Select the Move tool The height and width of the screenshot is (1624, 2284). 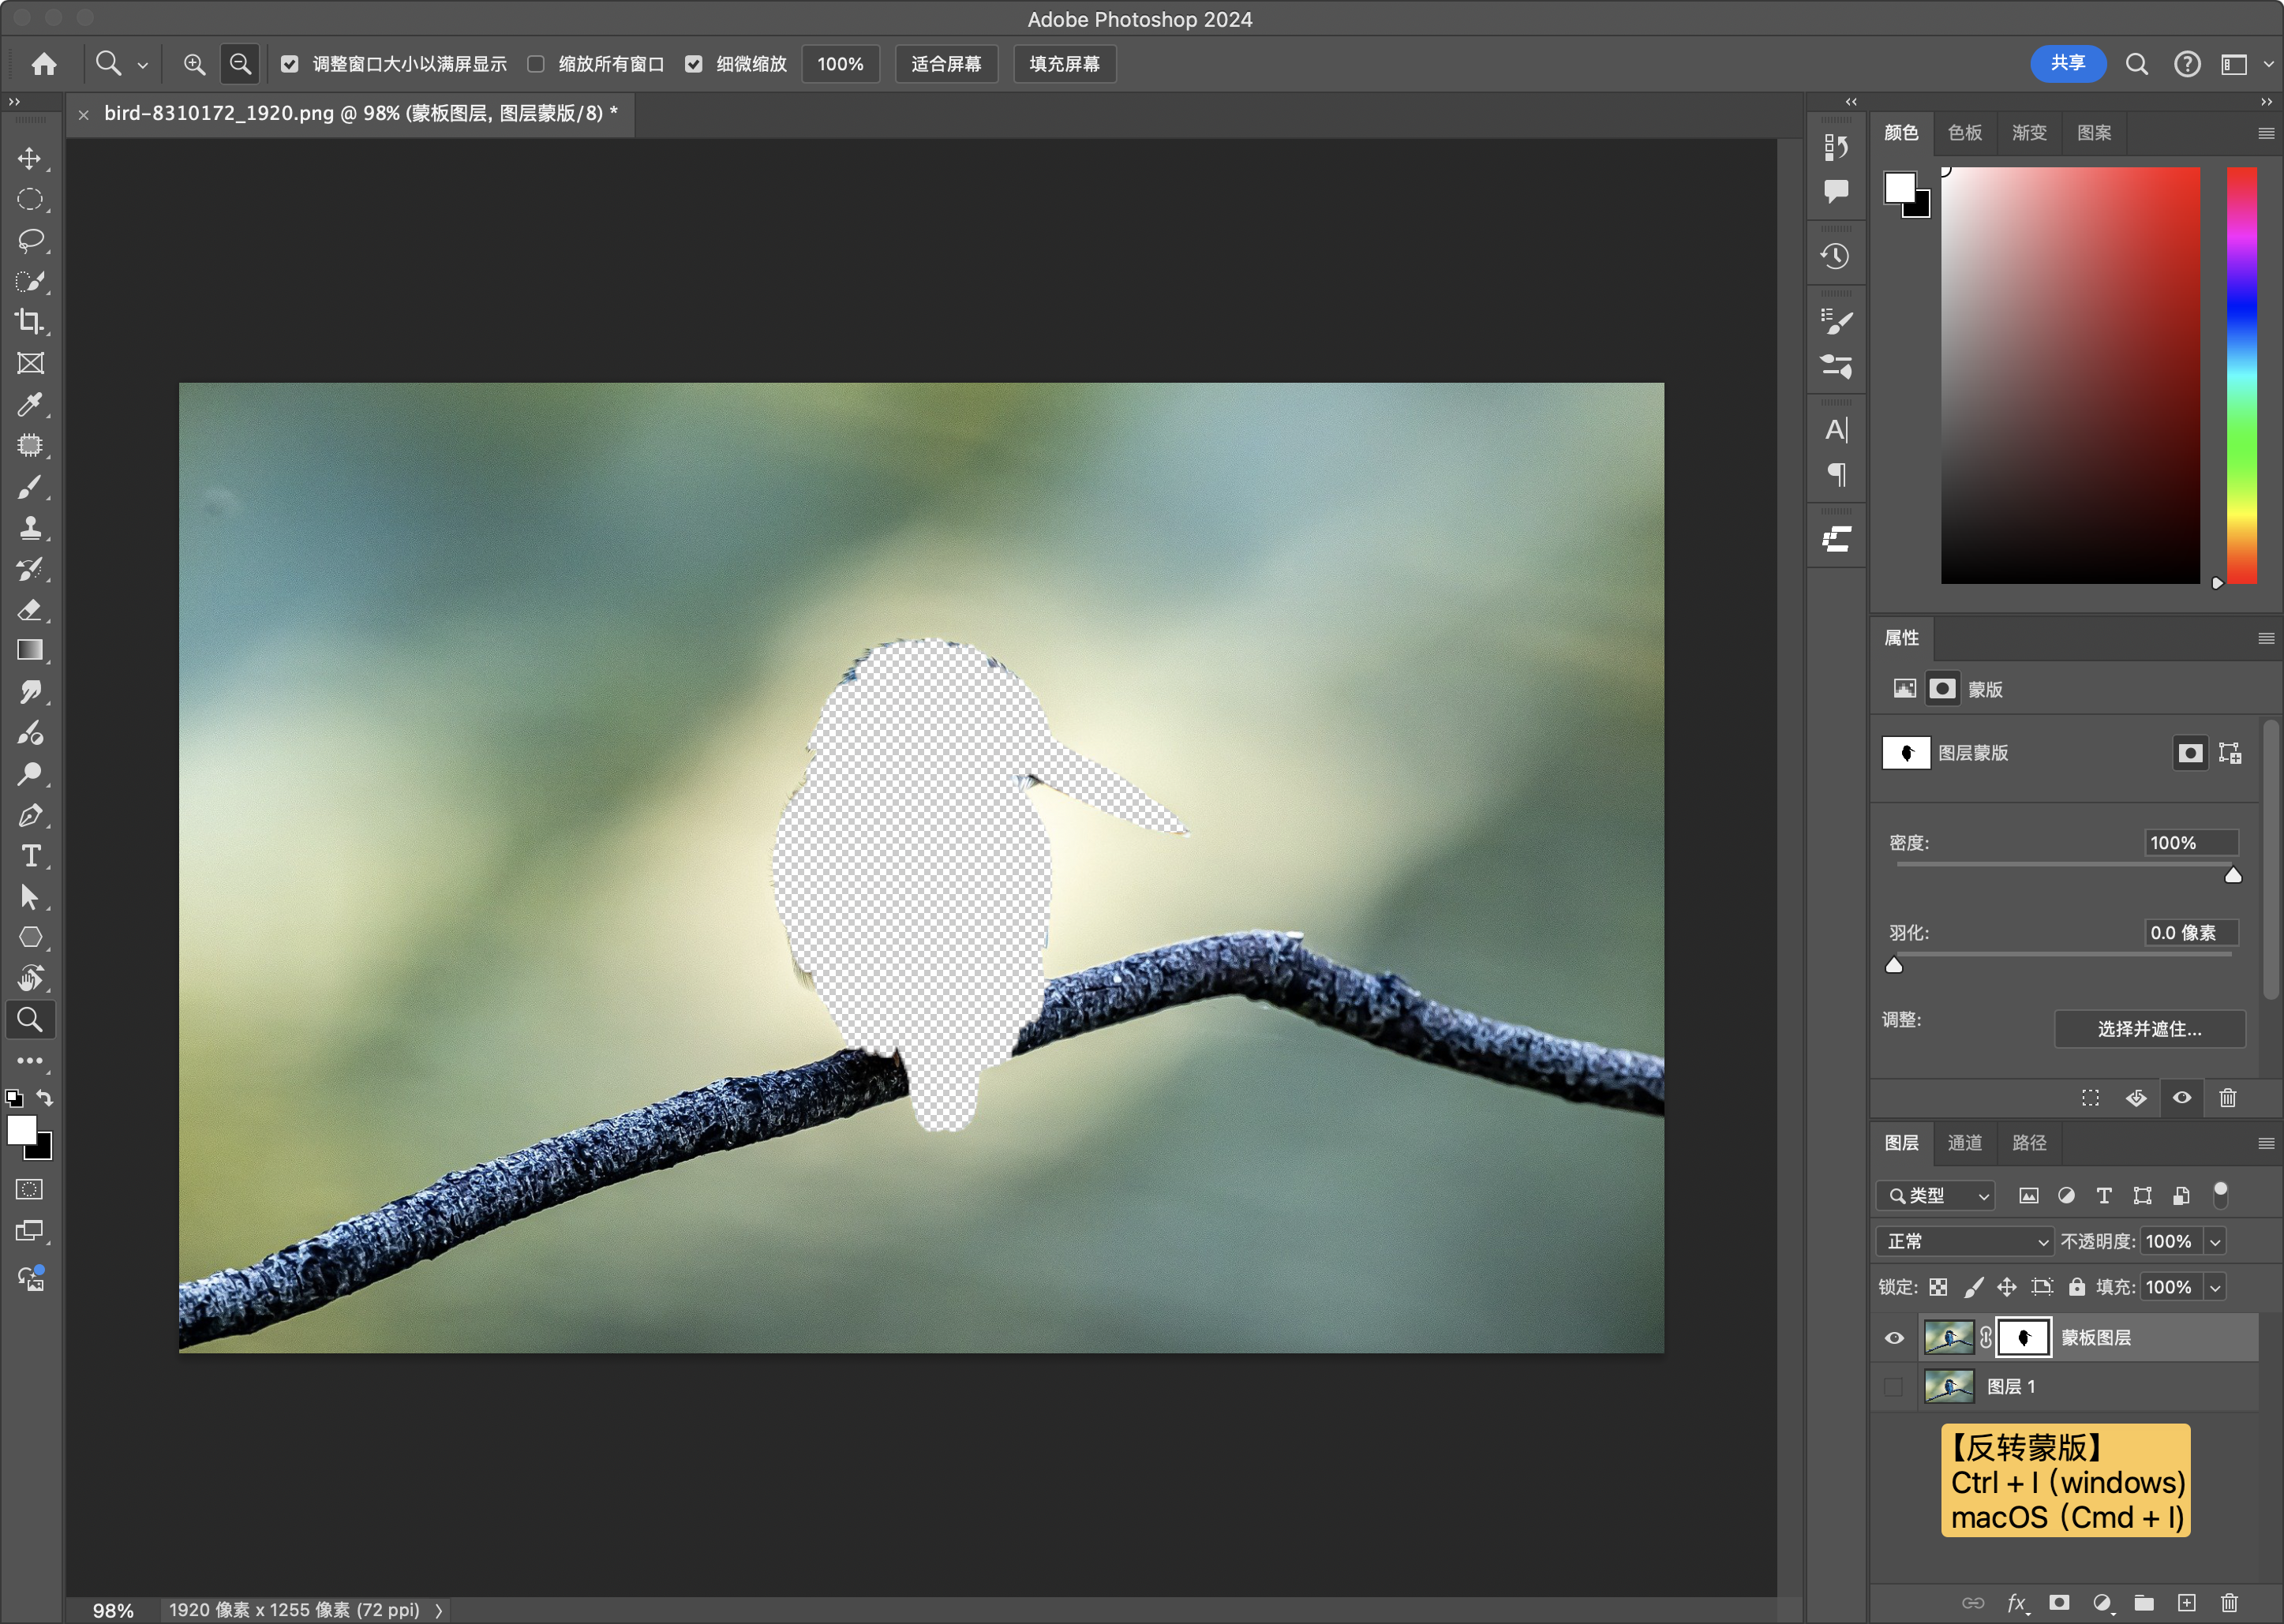tap(30, 159)
